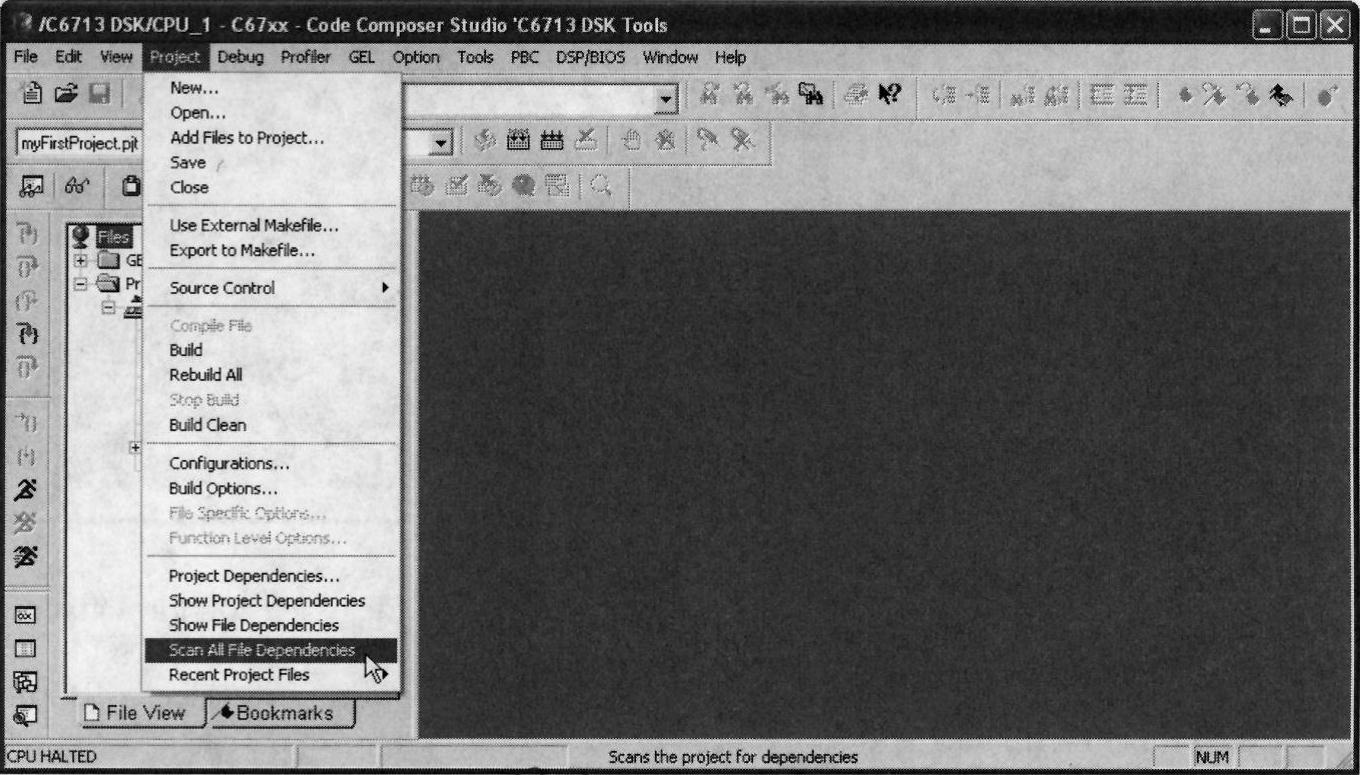This screenshot has height=775, width=1360.
Task: Open the find text combo box dropdown
Action: (665, 100)
